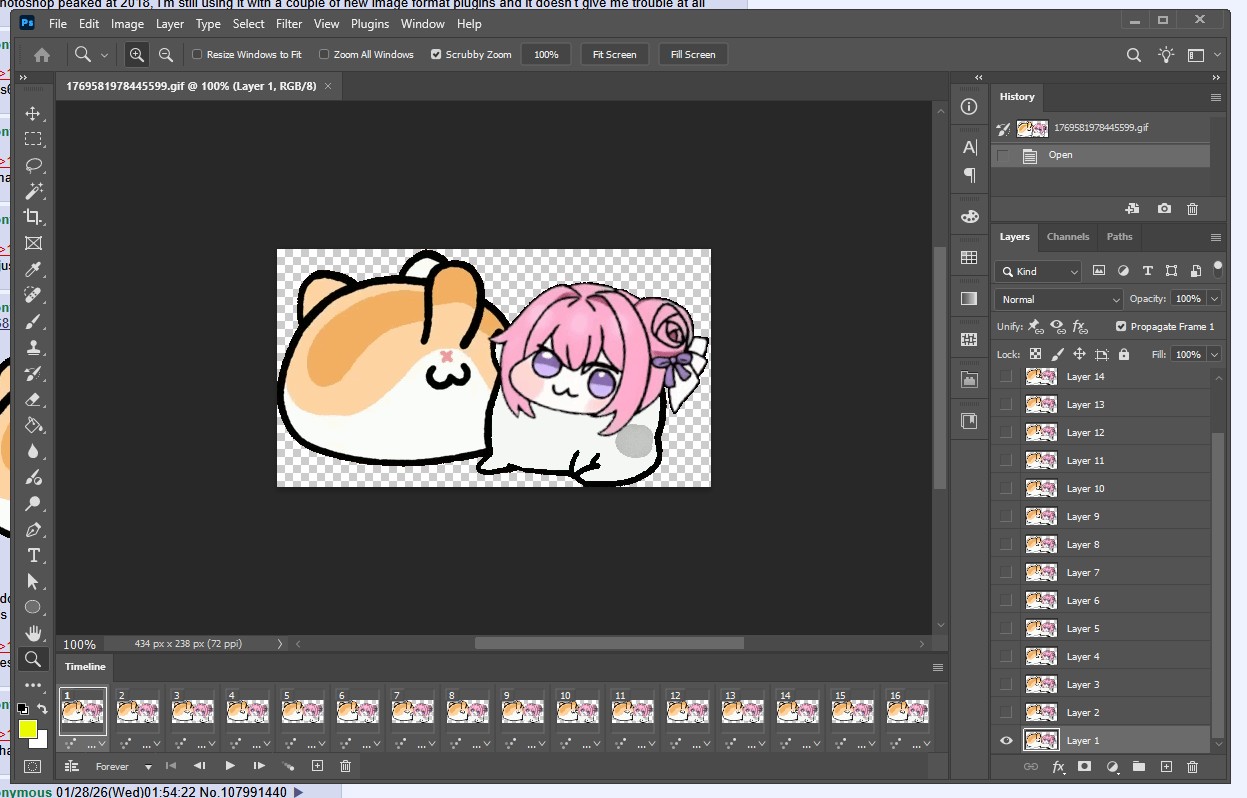Show Layer 2 visibility box
The width and height of the screenshot is (1247, 798).
[1006, 713]
